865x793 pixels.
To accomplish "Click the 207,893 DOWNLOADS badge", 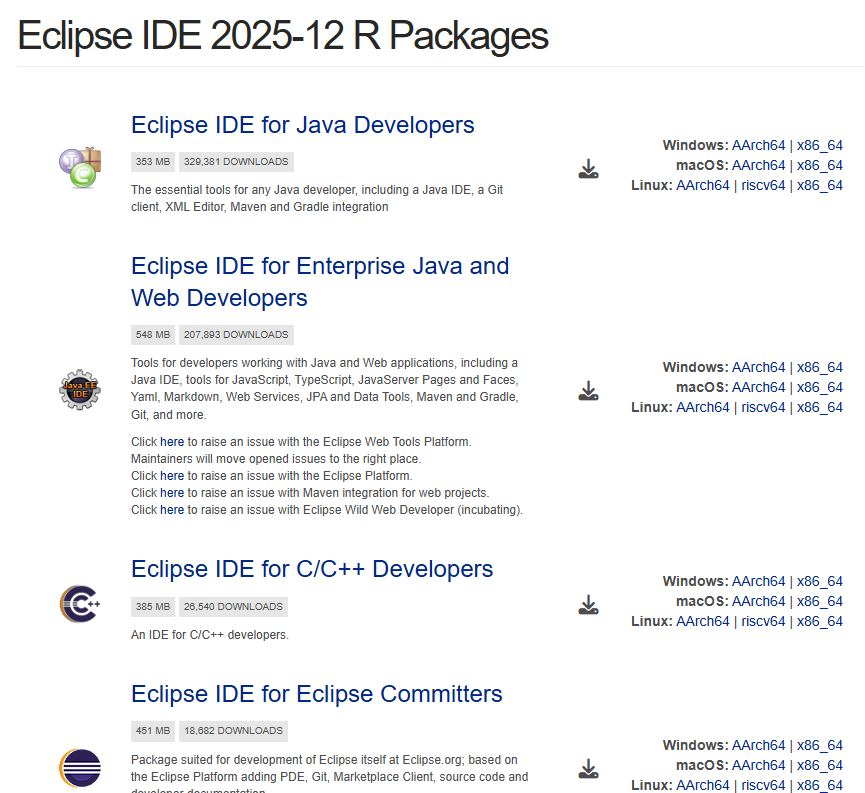I will pos(236,335).
